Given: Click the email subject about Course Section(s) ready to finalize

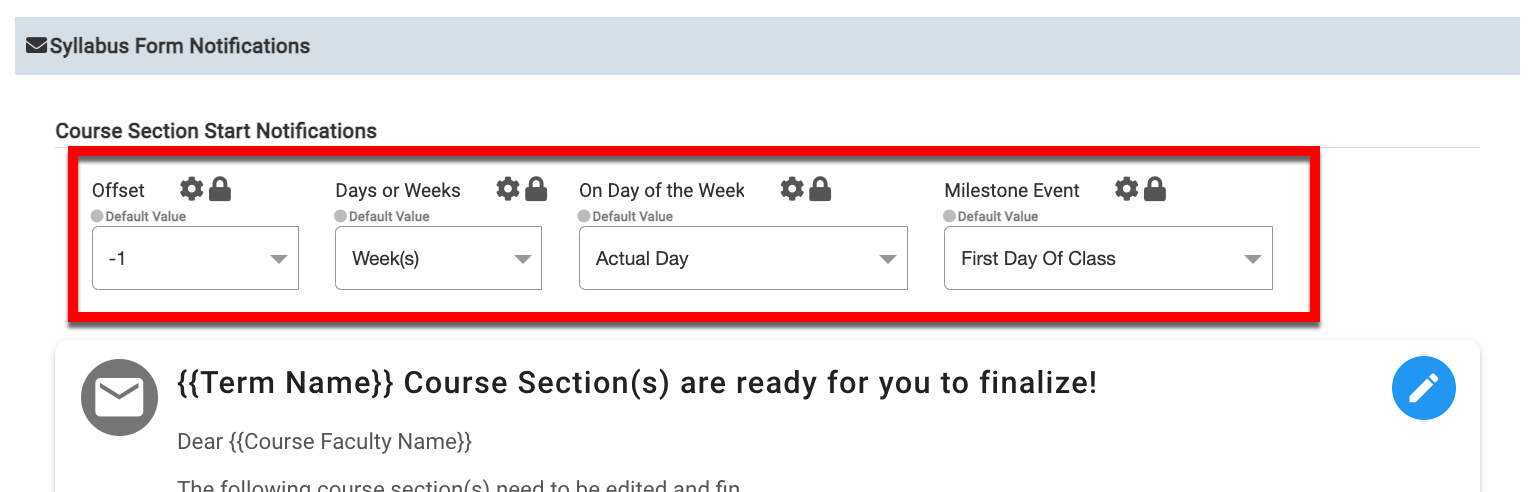Looking at the screenshot, I should pyautogui.click(x=637, y=382).
